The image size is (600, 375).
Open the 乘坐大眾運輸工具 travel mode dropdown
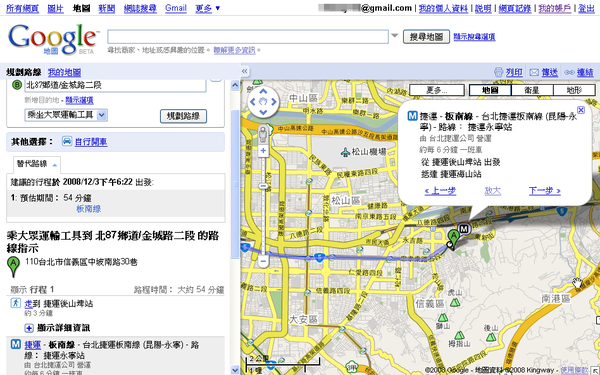66,115
